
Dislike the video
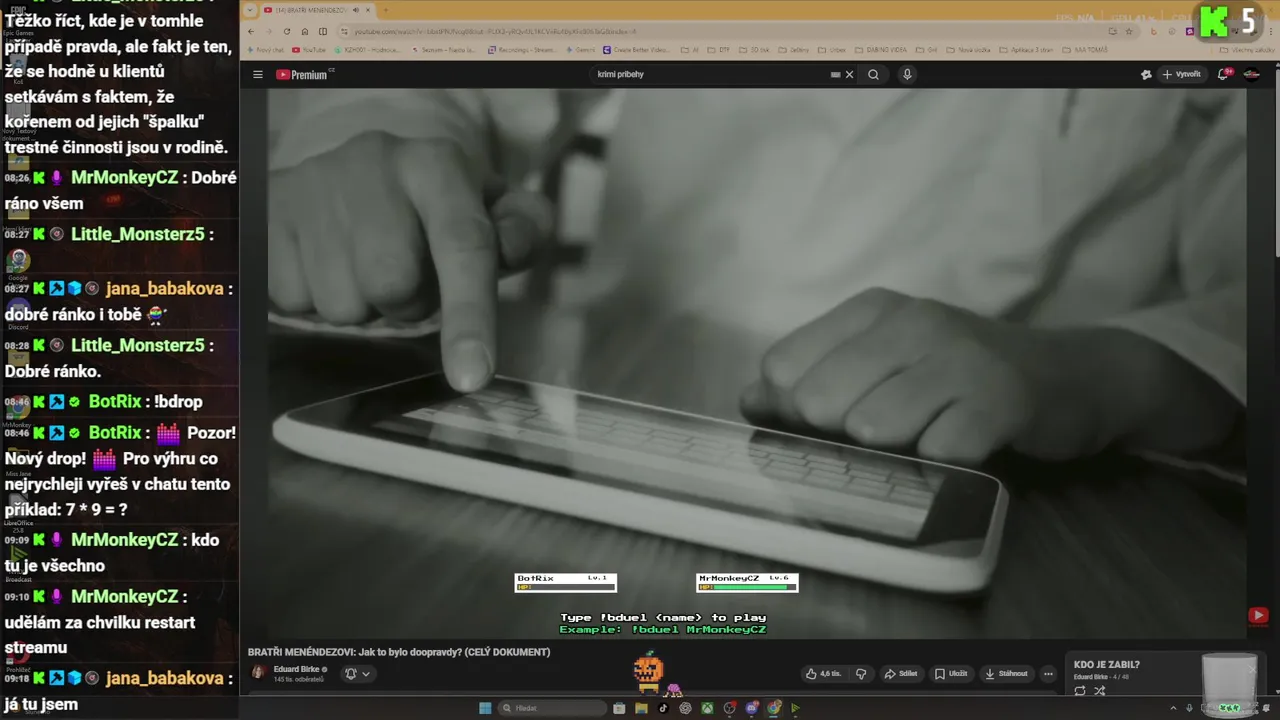point(861,674)
